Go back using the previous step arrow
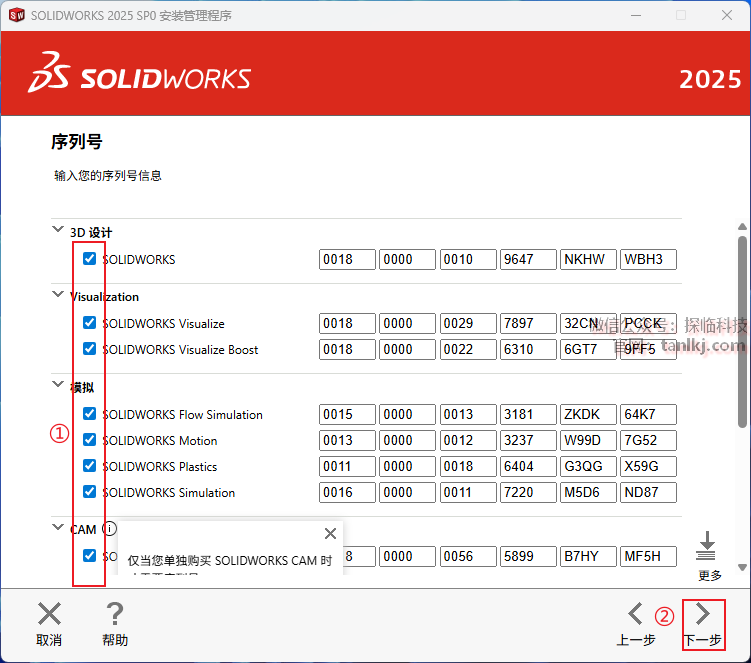751x663 pixels. [x=635, y=614]
